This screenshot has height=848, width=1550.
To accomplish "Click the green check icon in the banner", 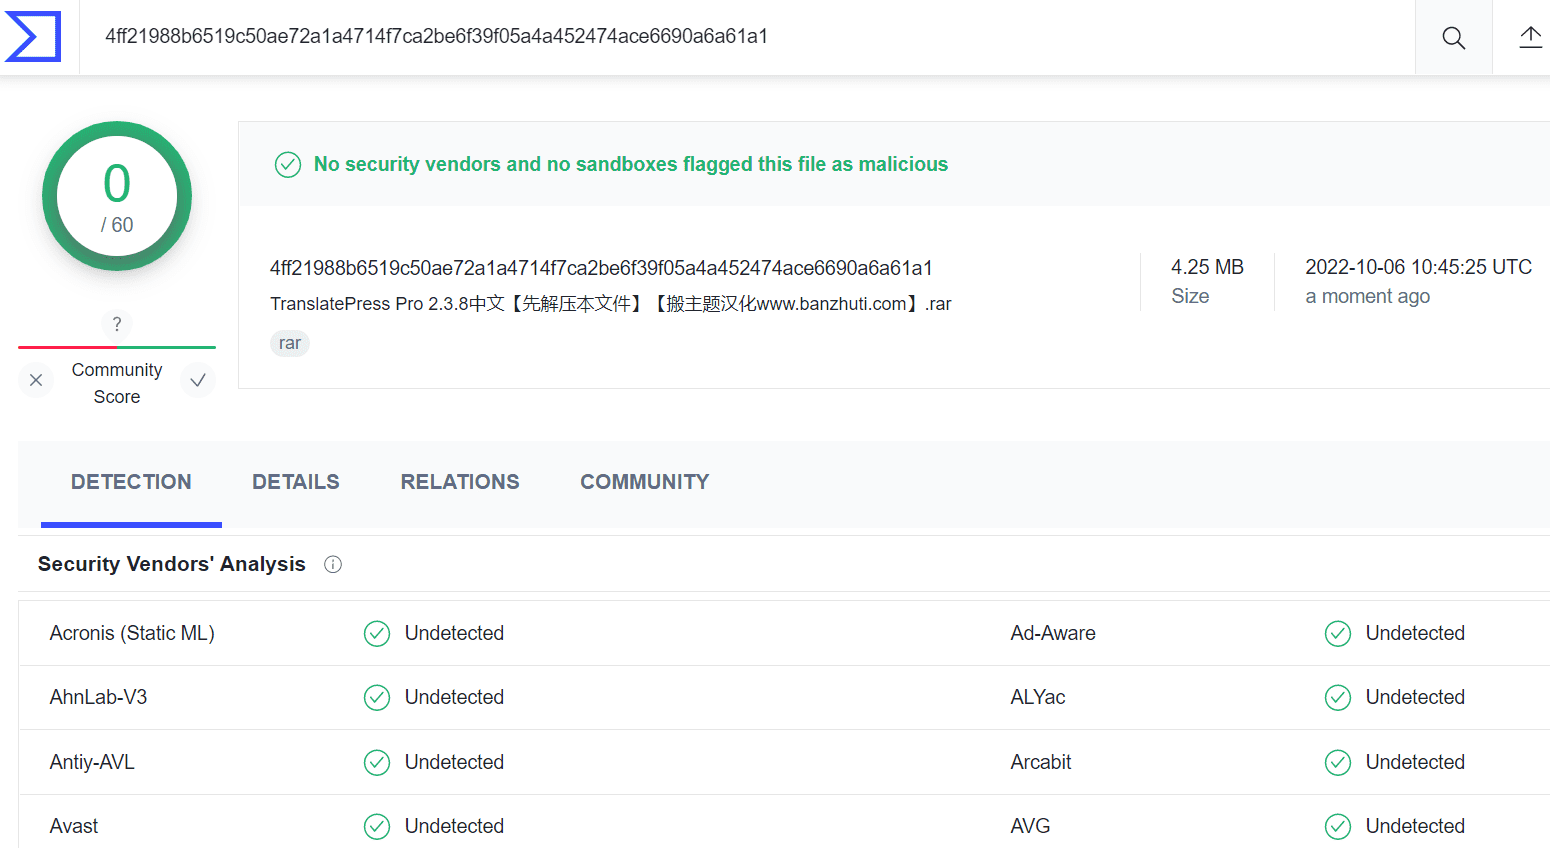I will click(x=288, y=164).
